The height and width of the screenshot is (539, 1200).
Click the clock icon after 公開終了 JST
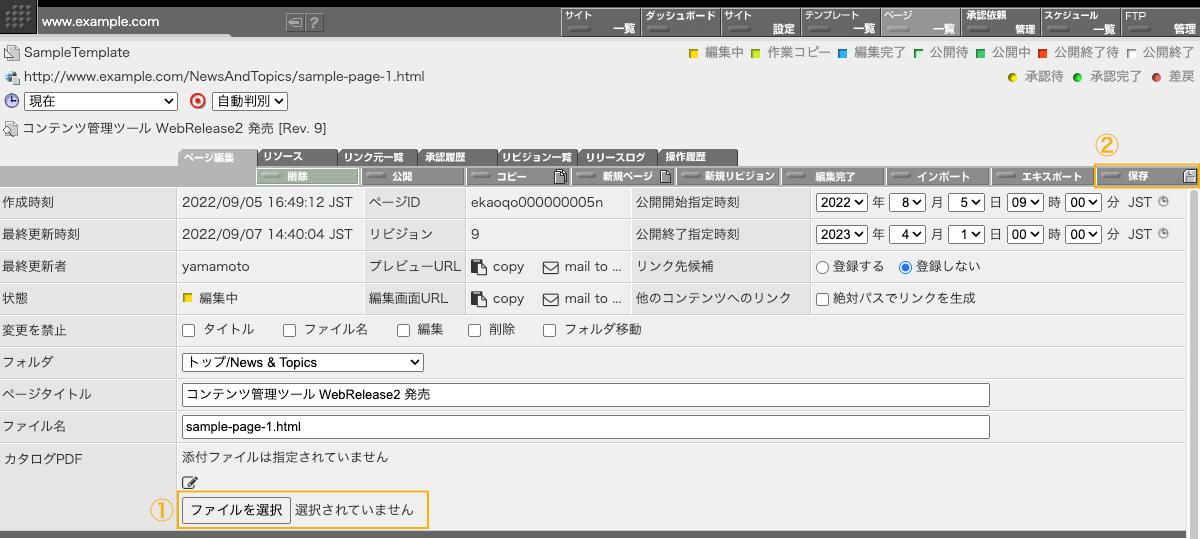[1163, 234]
